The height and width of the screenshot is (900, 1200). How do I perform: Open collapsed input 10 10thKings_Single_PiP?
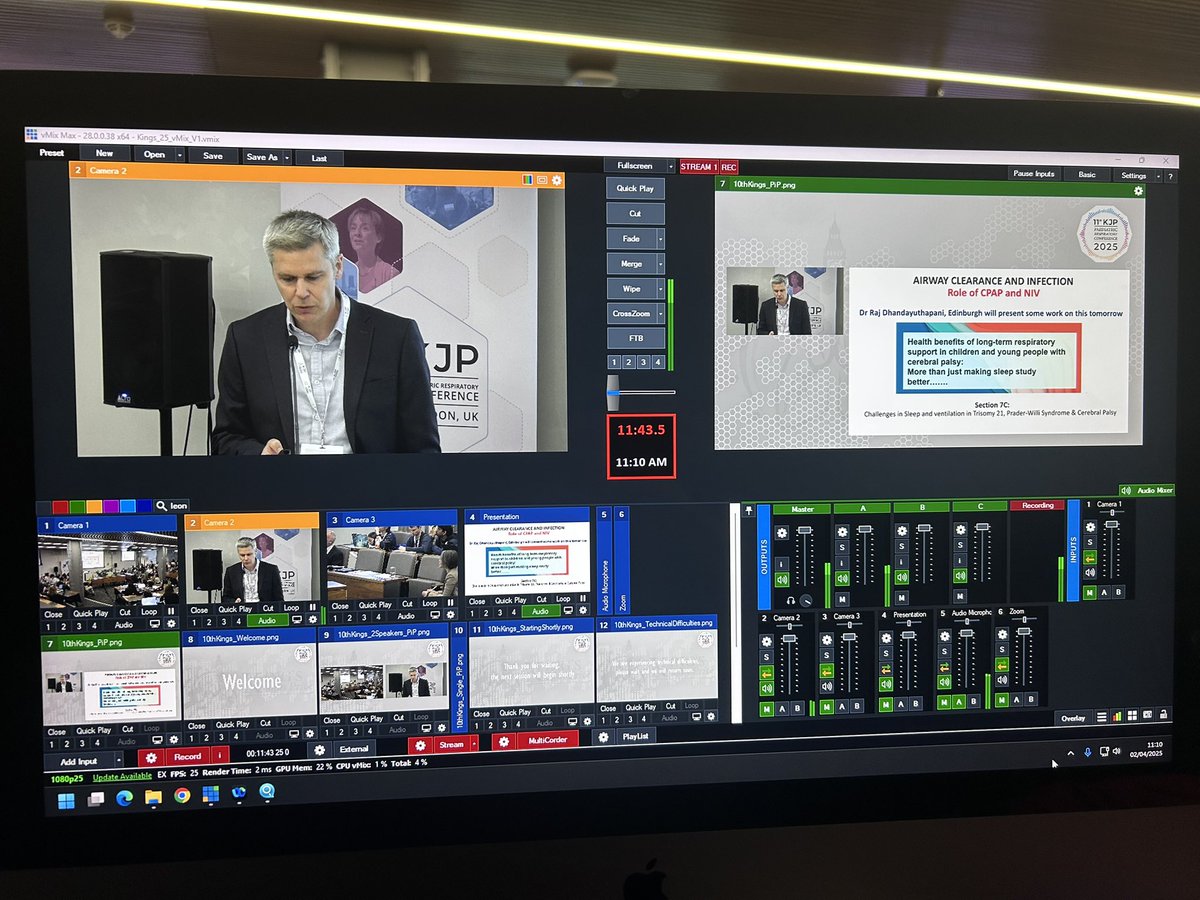coord(458,677)
